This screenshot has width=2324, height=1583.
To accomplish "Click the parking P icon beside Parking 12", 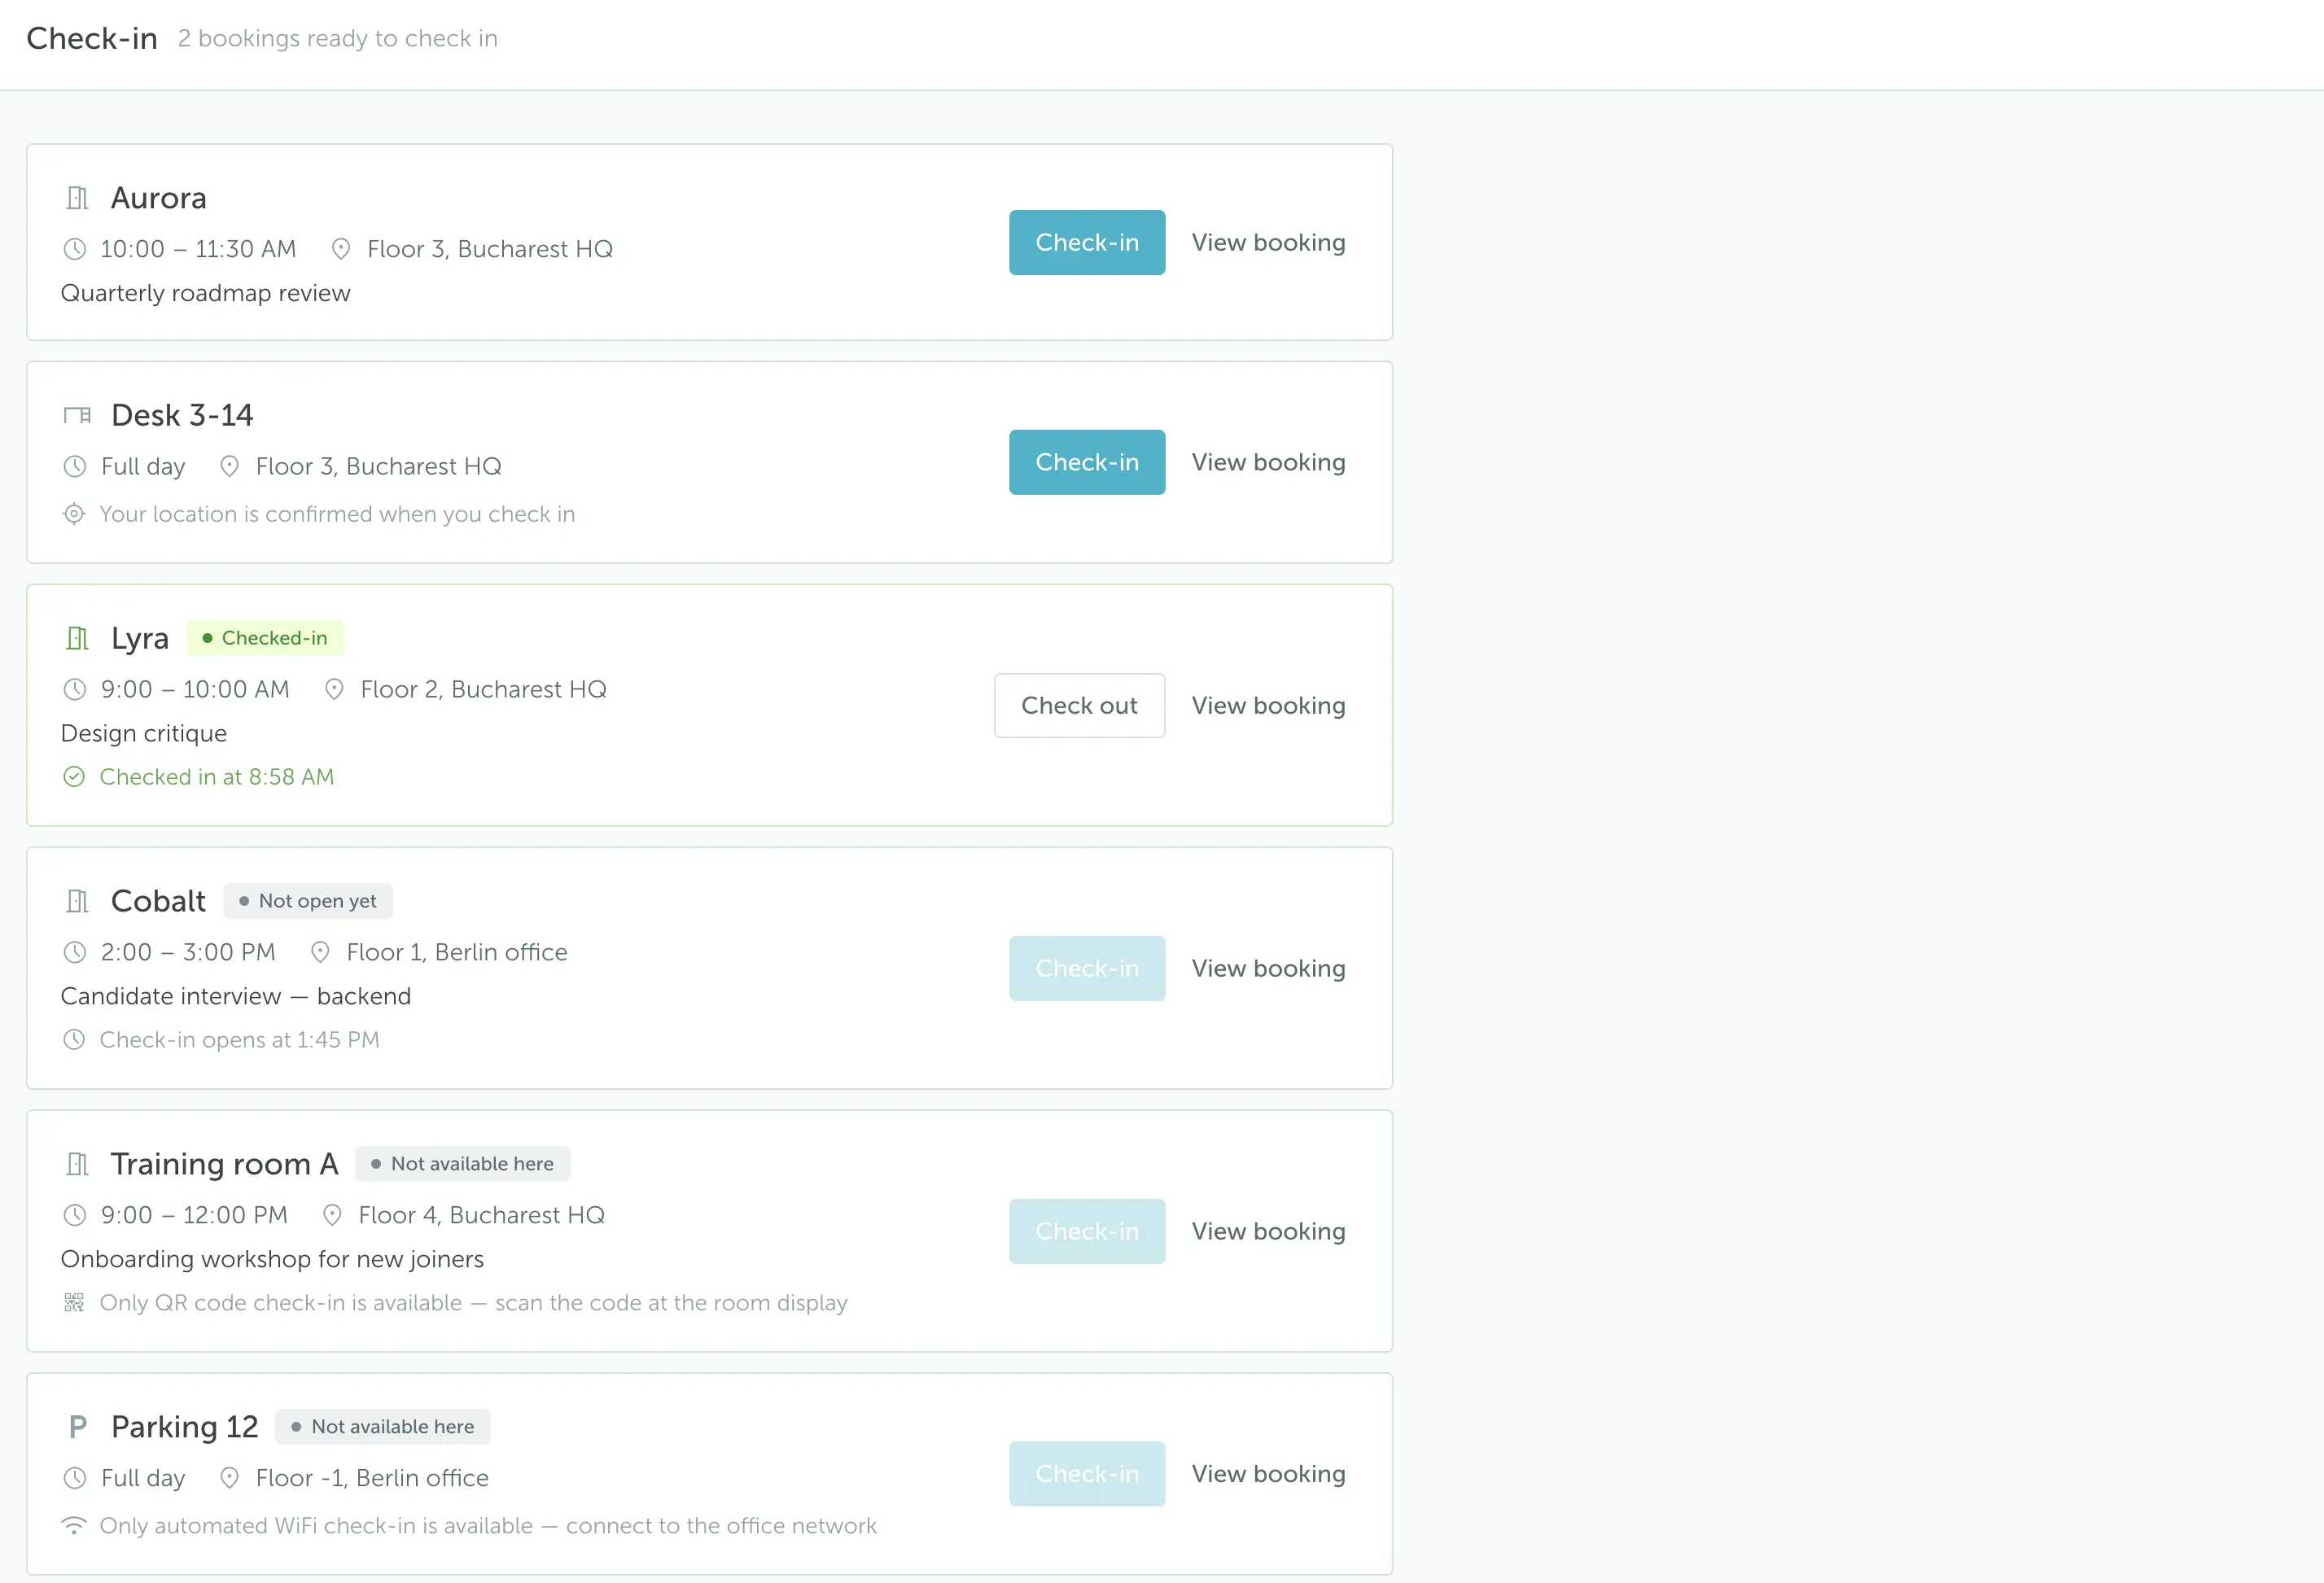I will [x=77, y=1427].
